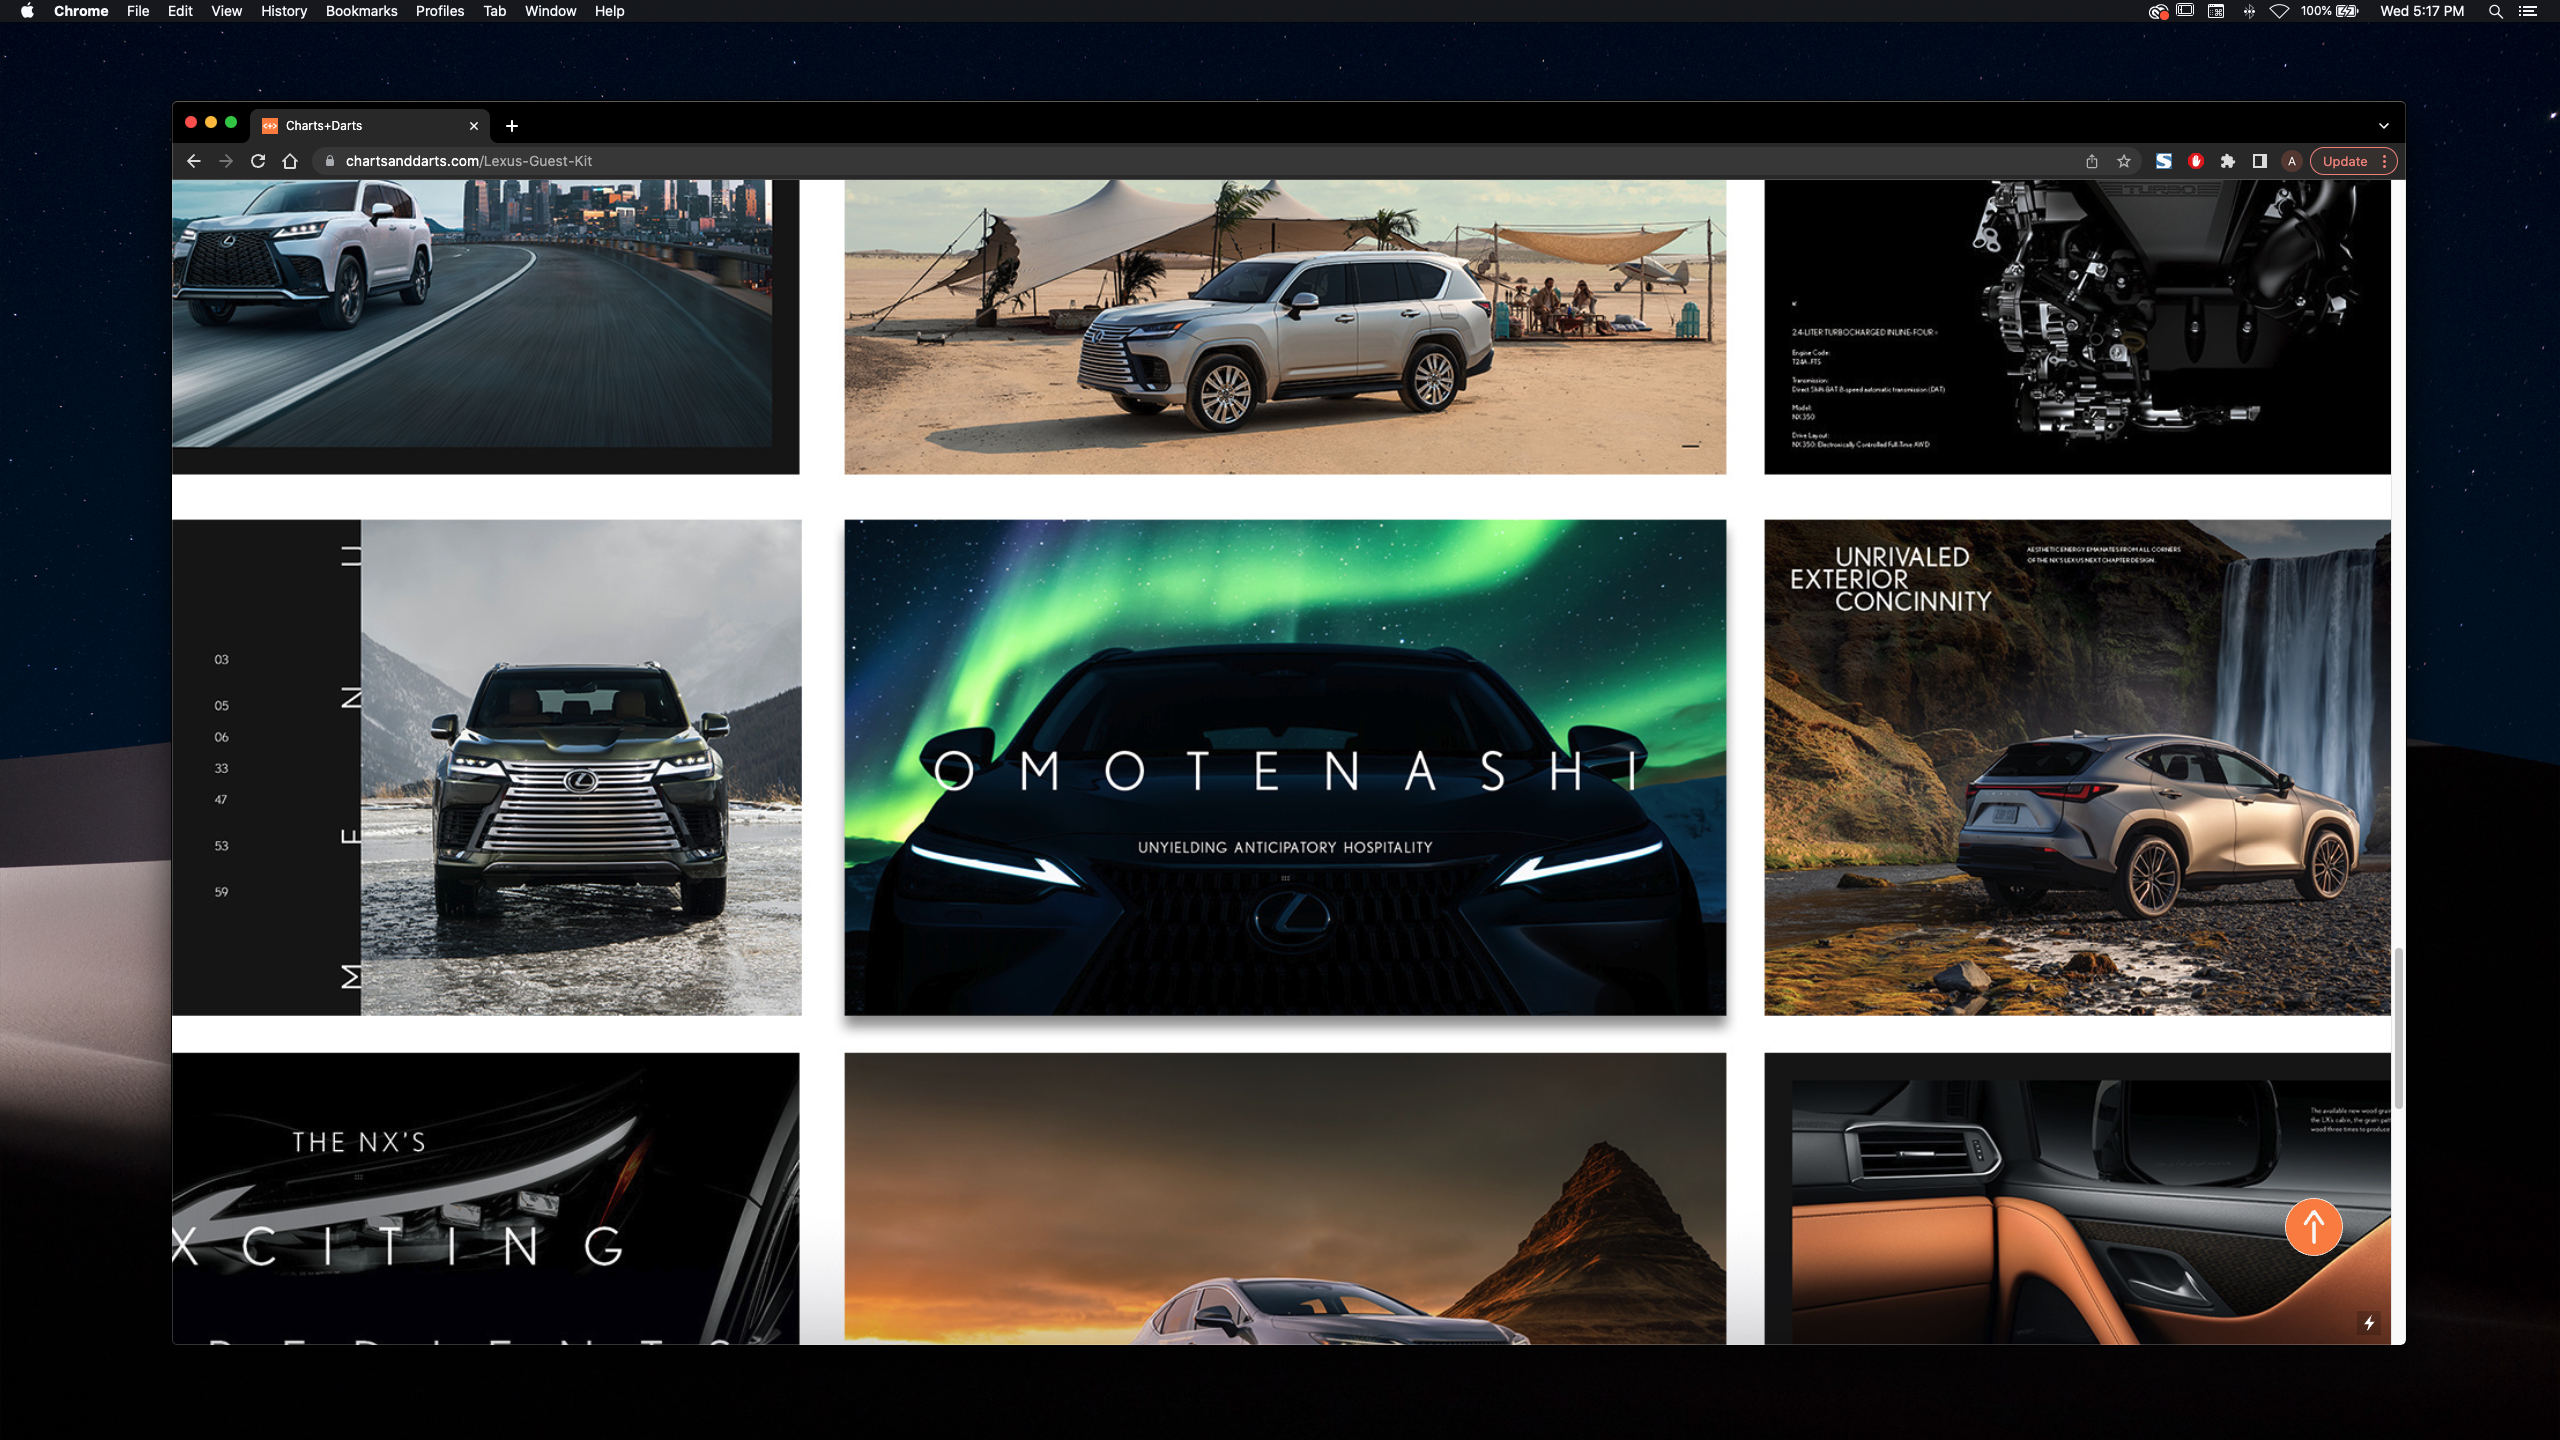Reload the current page
This screenshot has width=2560, height=1440.
tap(258, 161)
